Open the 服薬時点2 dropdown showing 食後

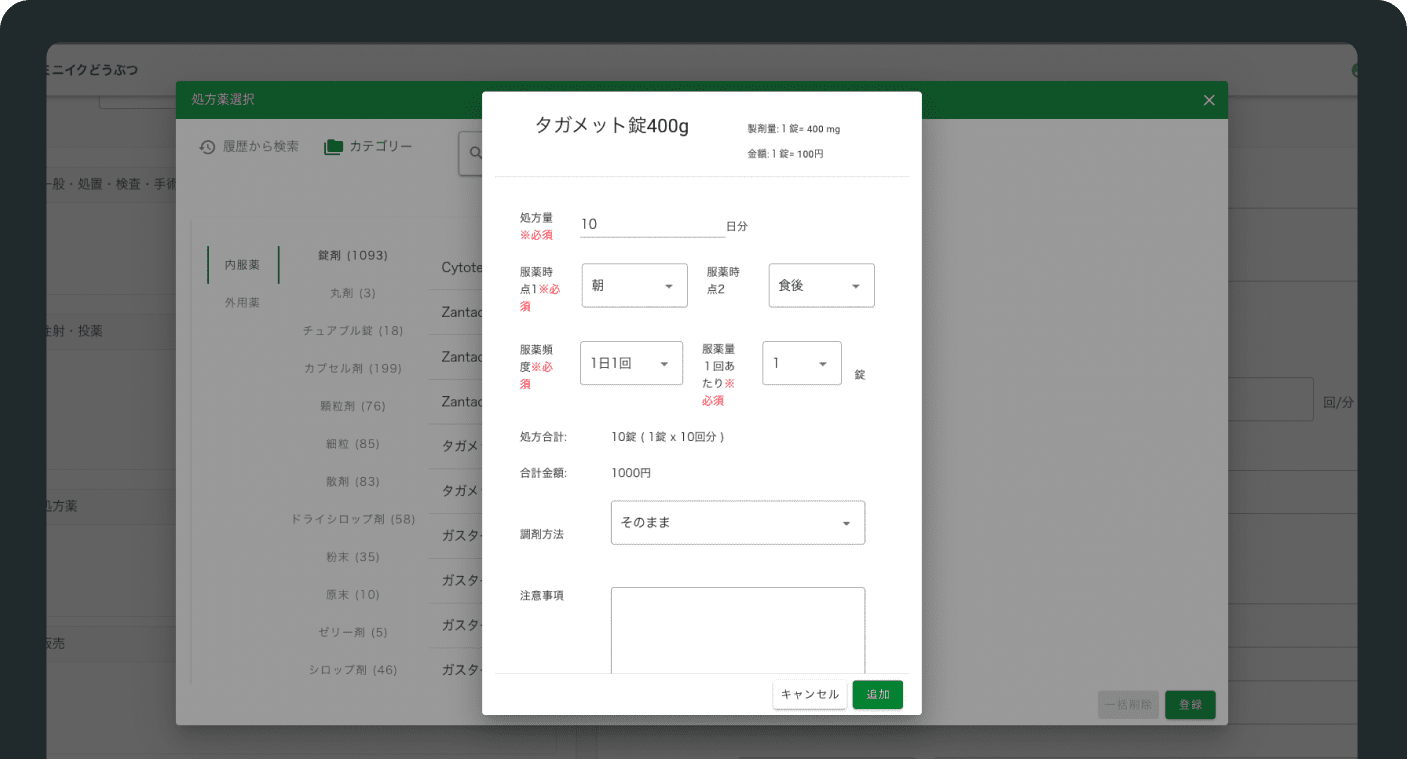822,285
